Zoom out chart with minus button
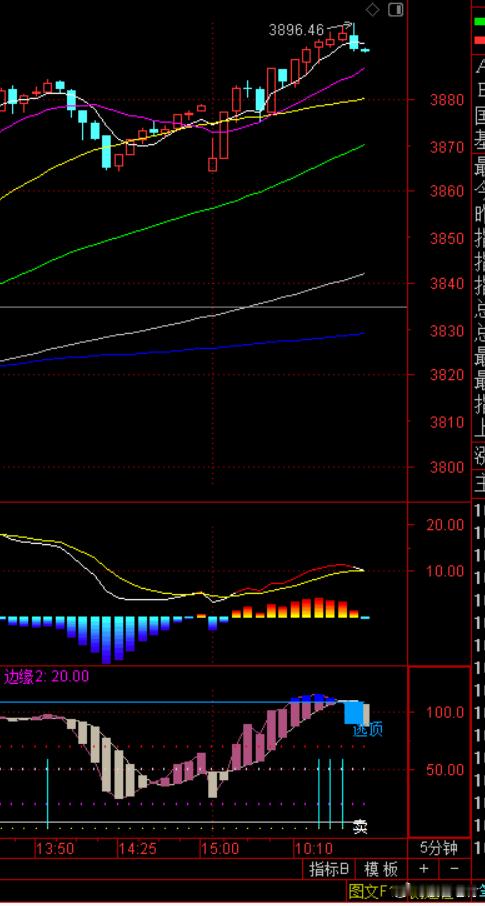 coord(454,868)
